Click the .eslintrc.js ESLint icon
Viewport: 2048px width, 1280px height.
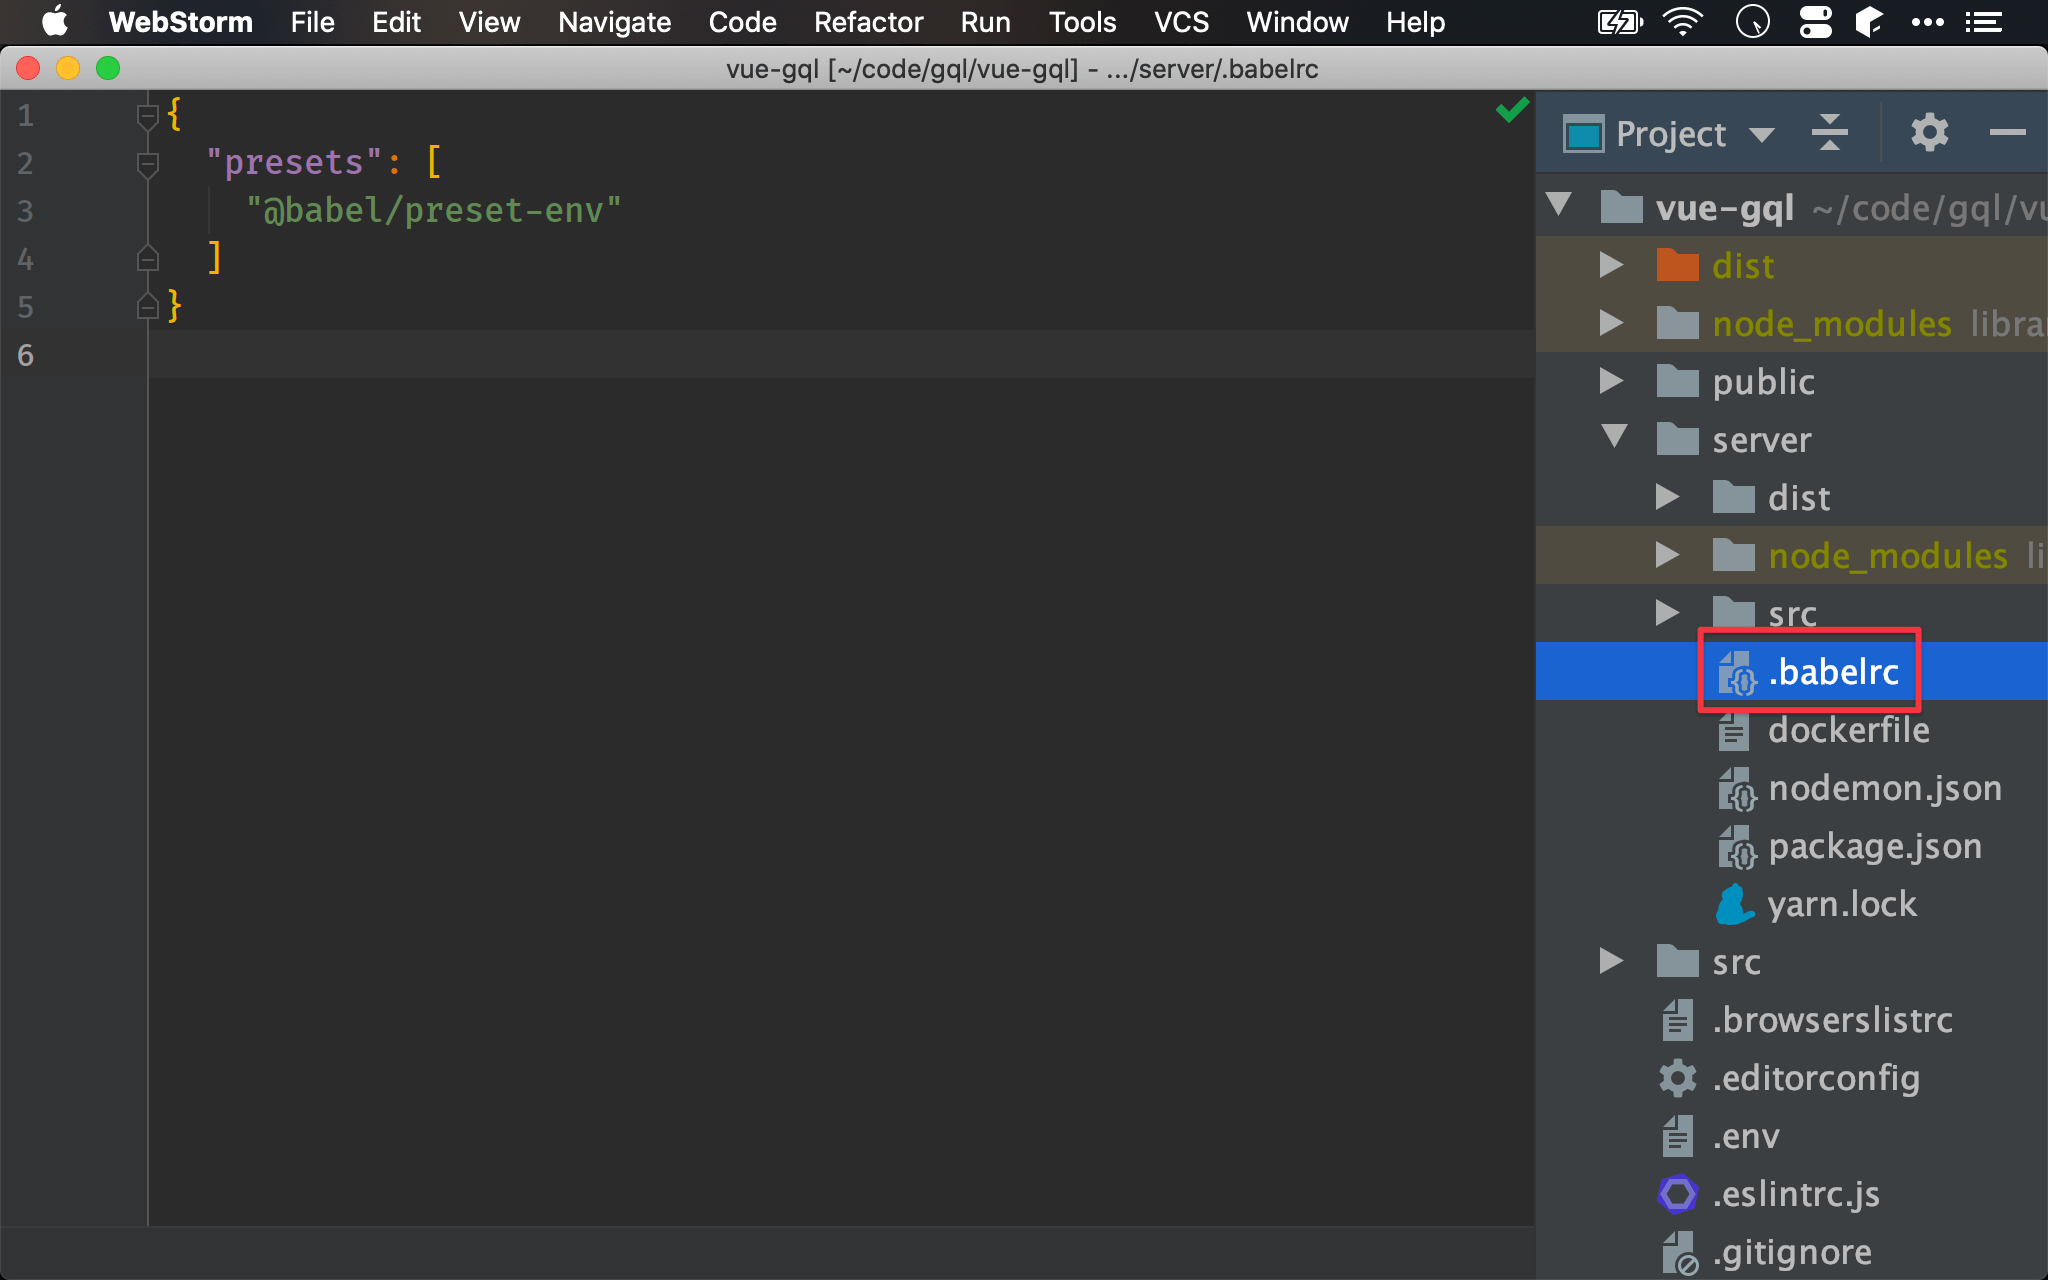pos(1677,1194)
